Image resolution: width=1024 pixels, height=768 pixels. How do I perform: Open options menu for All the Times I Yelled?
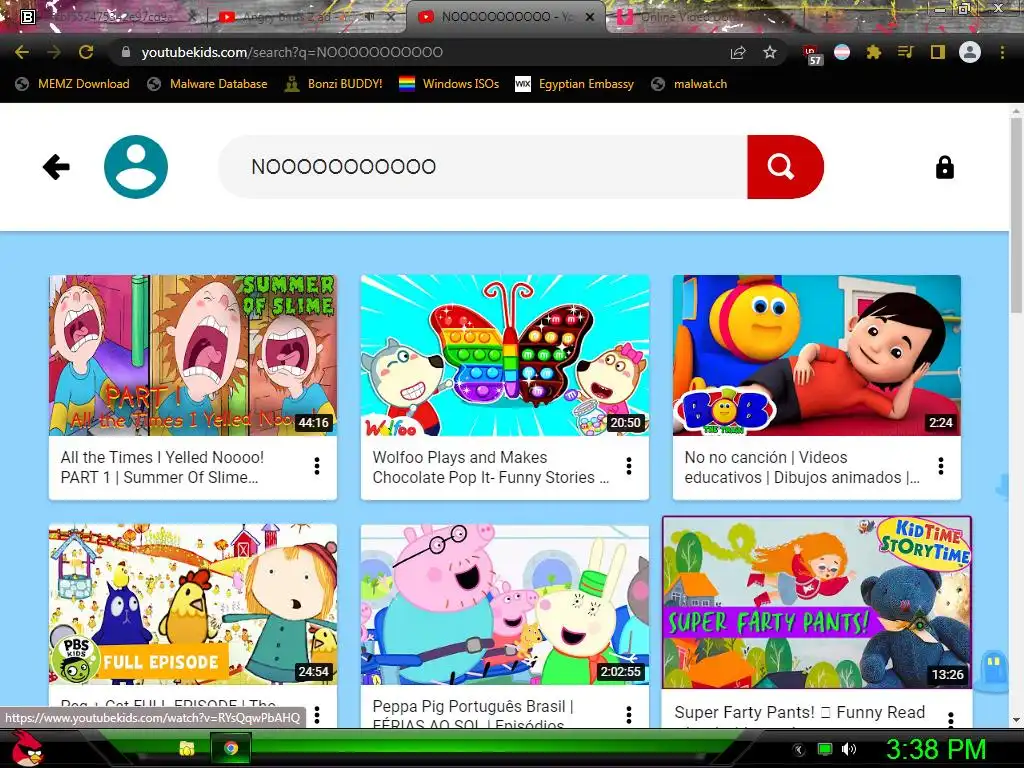click(x=317, y=466)
